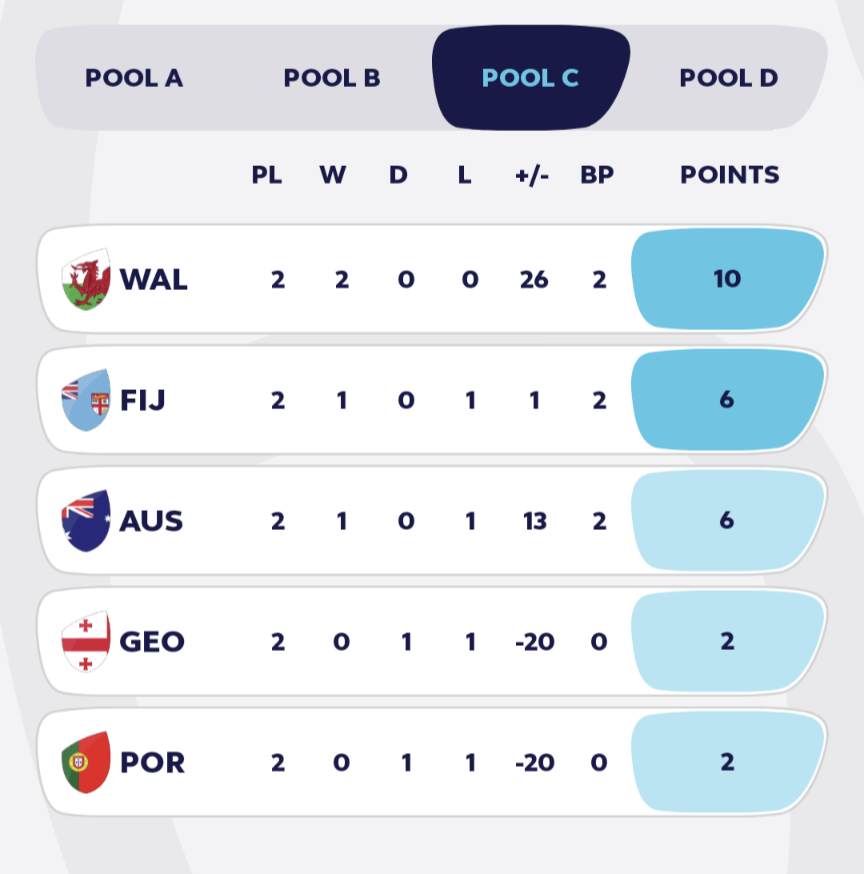Select the Pool C tab
The image size is (864, 874).
(x=531, y=77)
